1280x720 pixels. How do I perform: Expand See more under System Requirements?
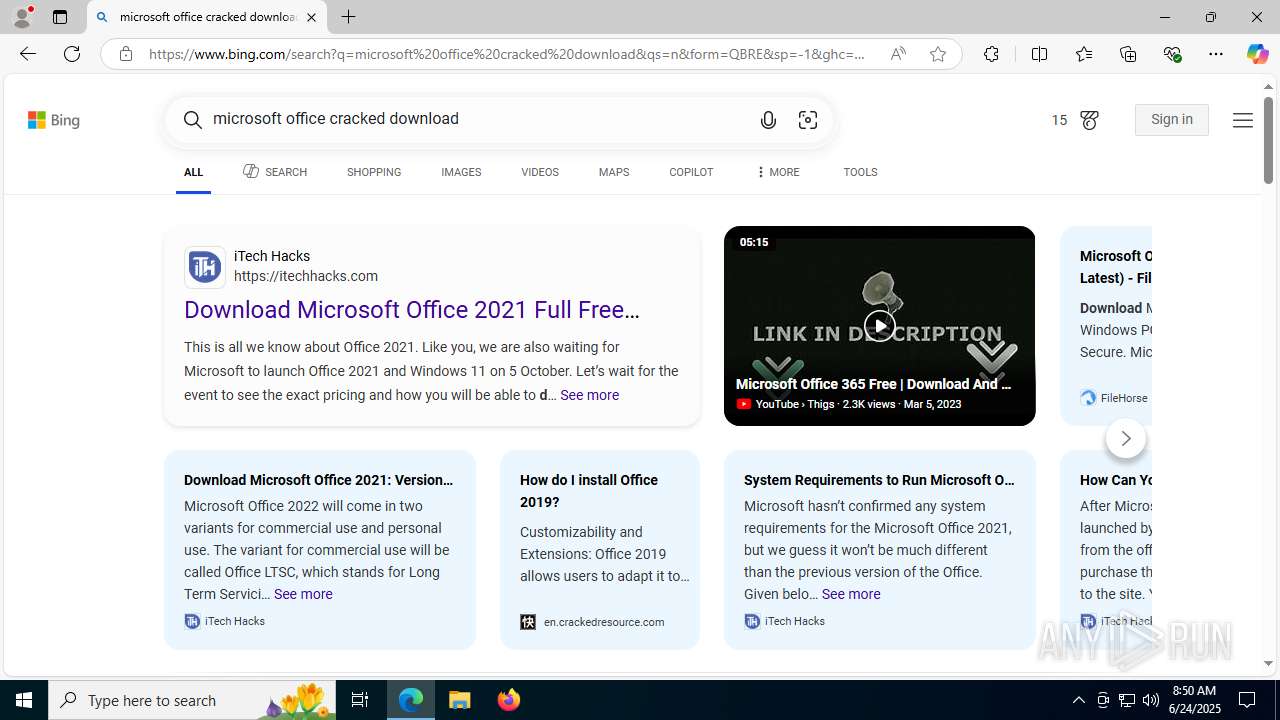pyautogui.click(x=851, y=594)
